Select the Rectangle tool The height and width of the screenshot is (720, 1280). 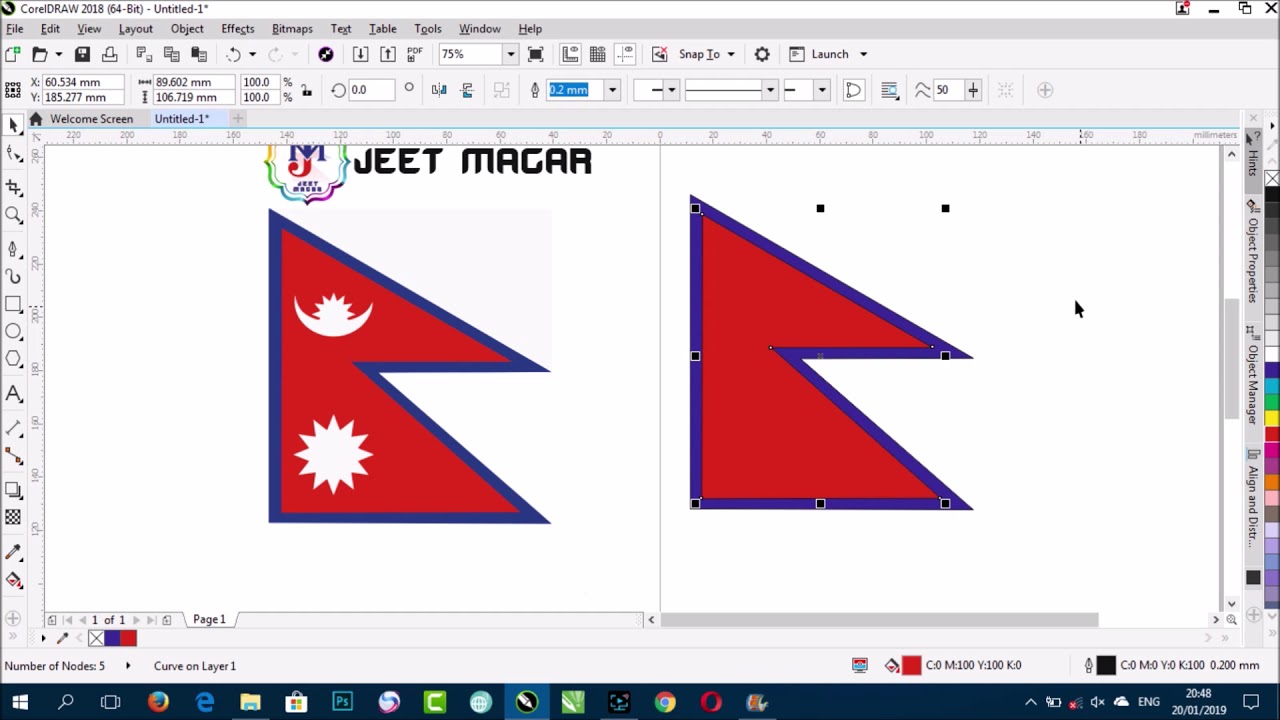[x=14, y=305]
